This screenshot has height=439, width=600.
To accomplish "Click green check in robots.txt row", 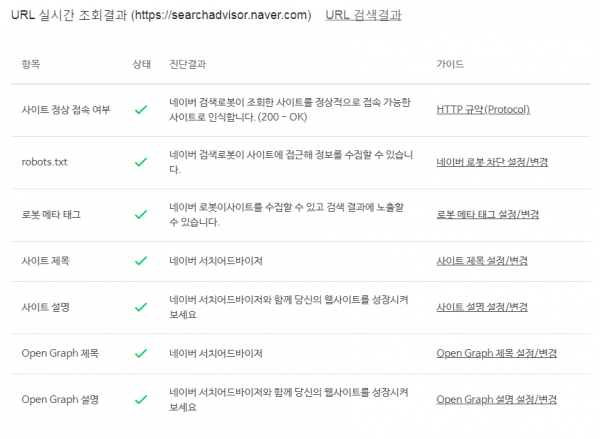I will tap(141, 162).
